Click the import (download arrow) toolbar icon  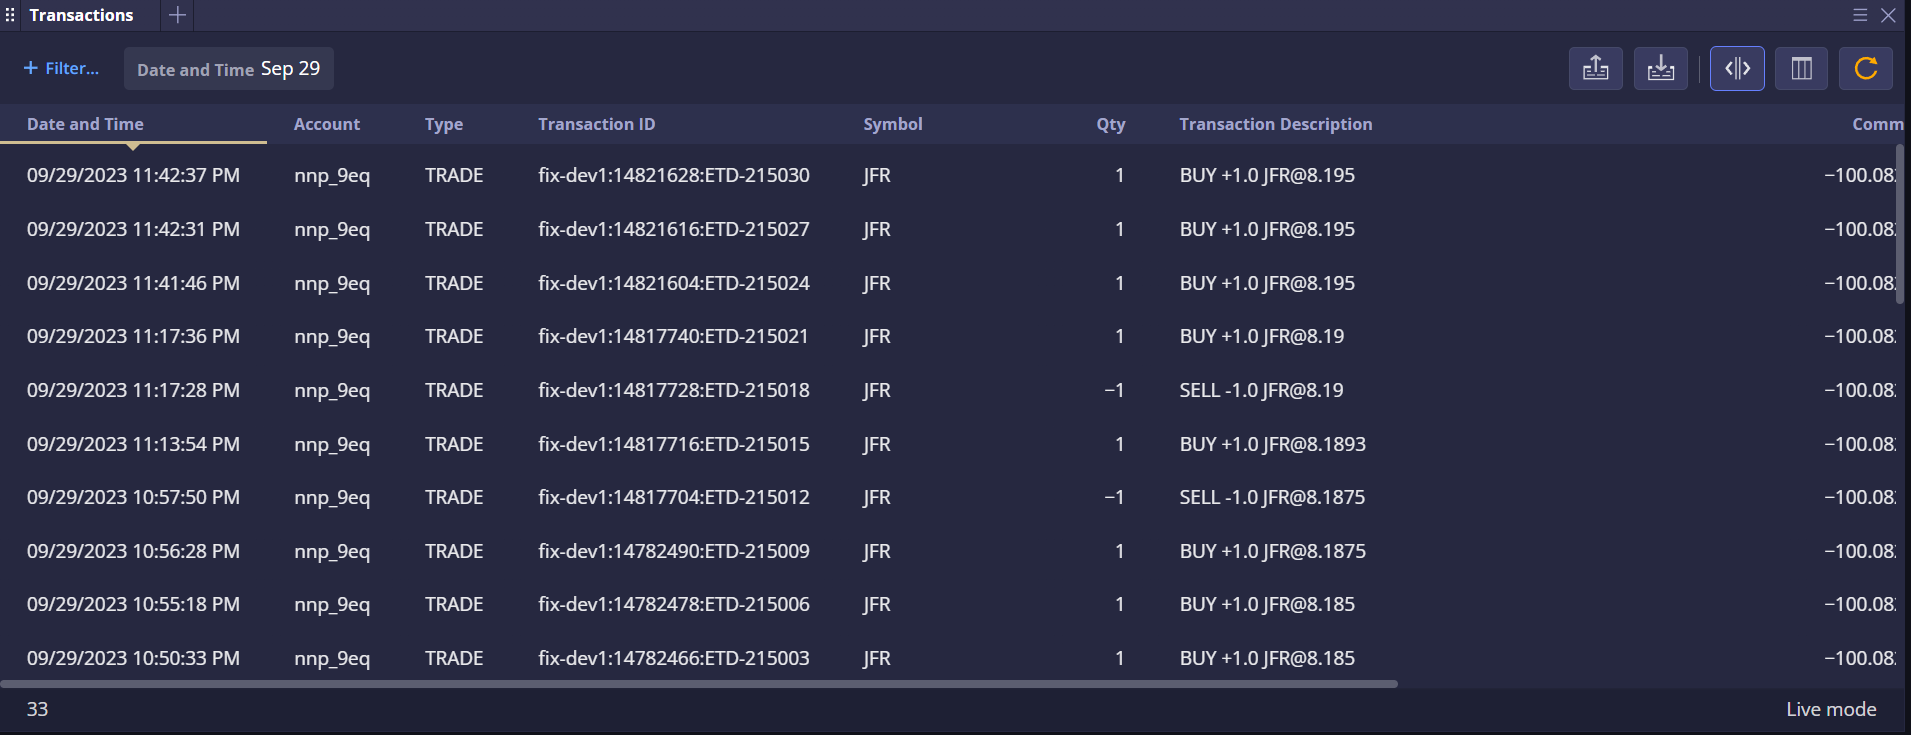point(1660,69)
